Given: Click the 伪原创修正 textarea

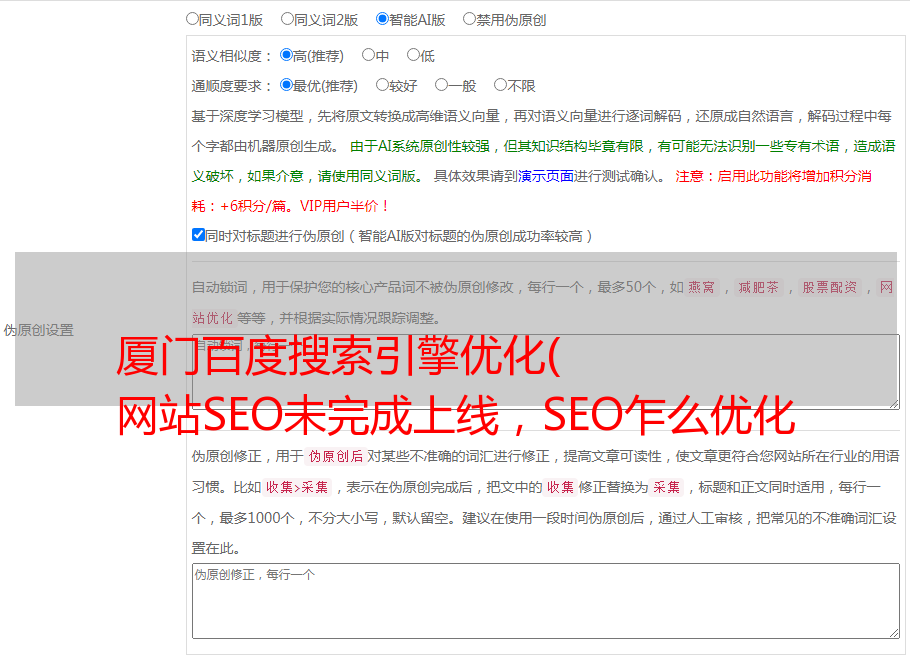Looking at the screenshot, I should tap(546, 601).
